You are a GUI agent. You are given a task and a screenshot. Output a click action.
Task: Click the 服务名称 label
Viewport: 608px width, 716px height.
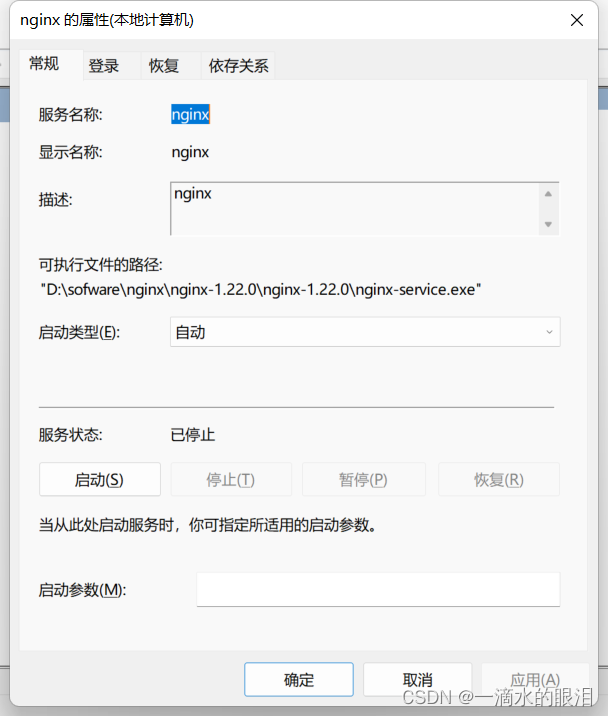tap(70, 114)
